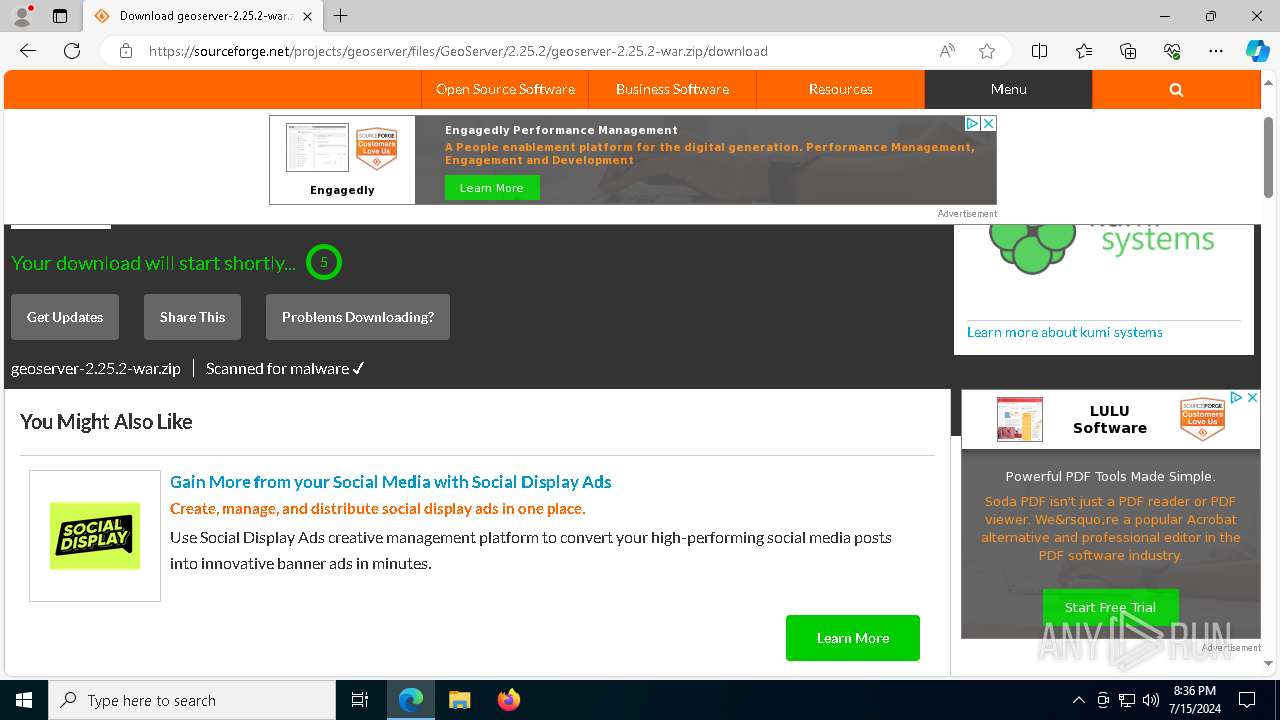Close the Engagedly banner ad
Screen dimensions: 1280x720
point(988,123)
